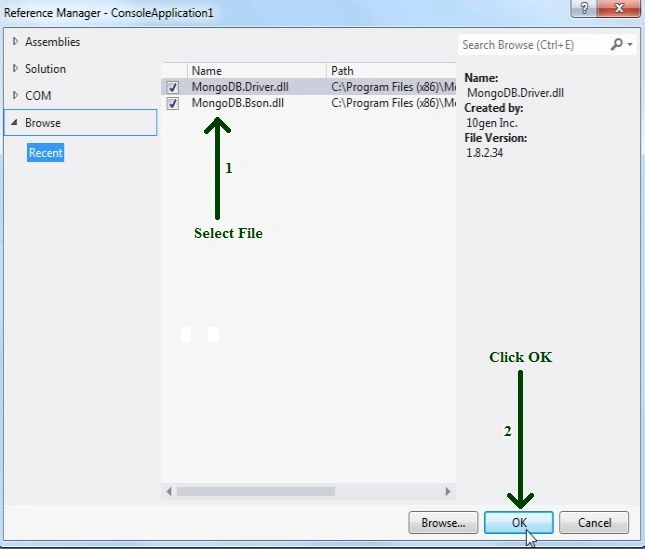
Task: Collapse the Browse section arrow
Action: [14, 123]
